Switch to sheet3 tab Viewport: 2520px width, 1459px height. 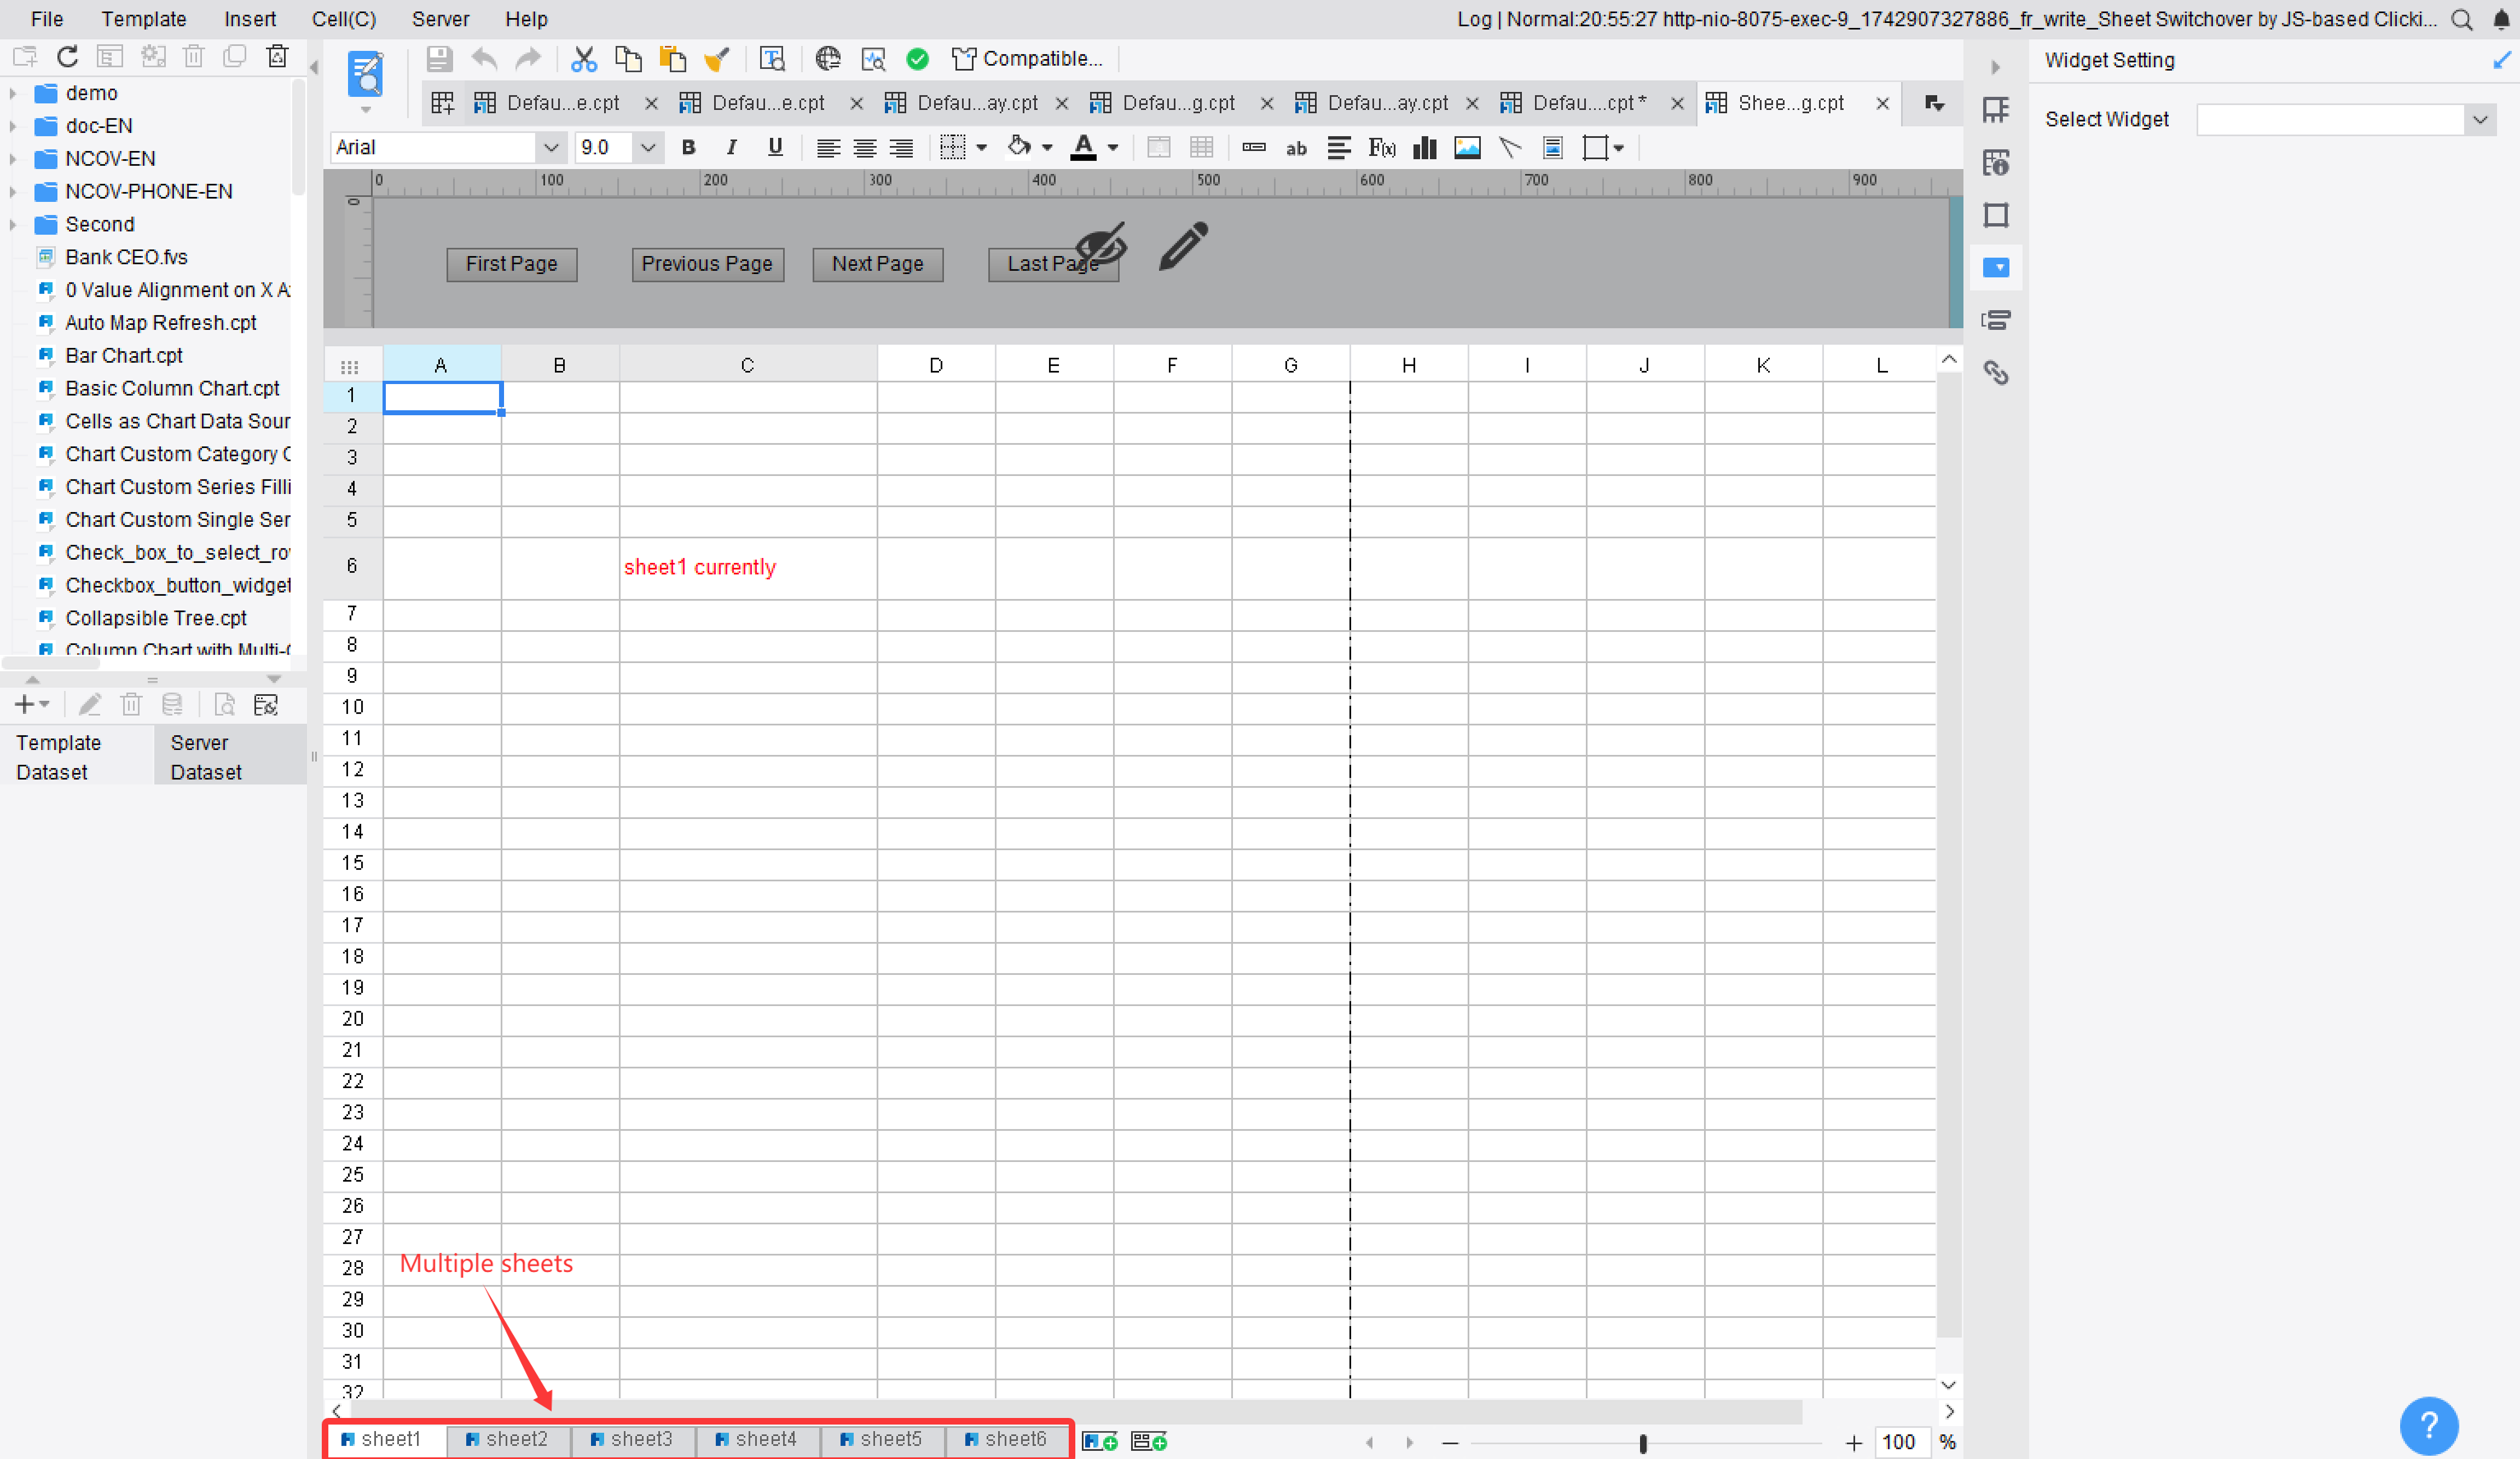point(632,1439)
